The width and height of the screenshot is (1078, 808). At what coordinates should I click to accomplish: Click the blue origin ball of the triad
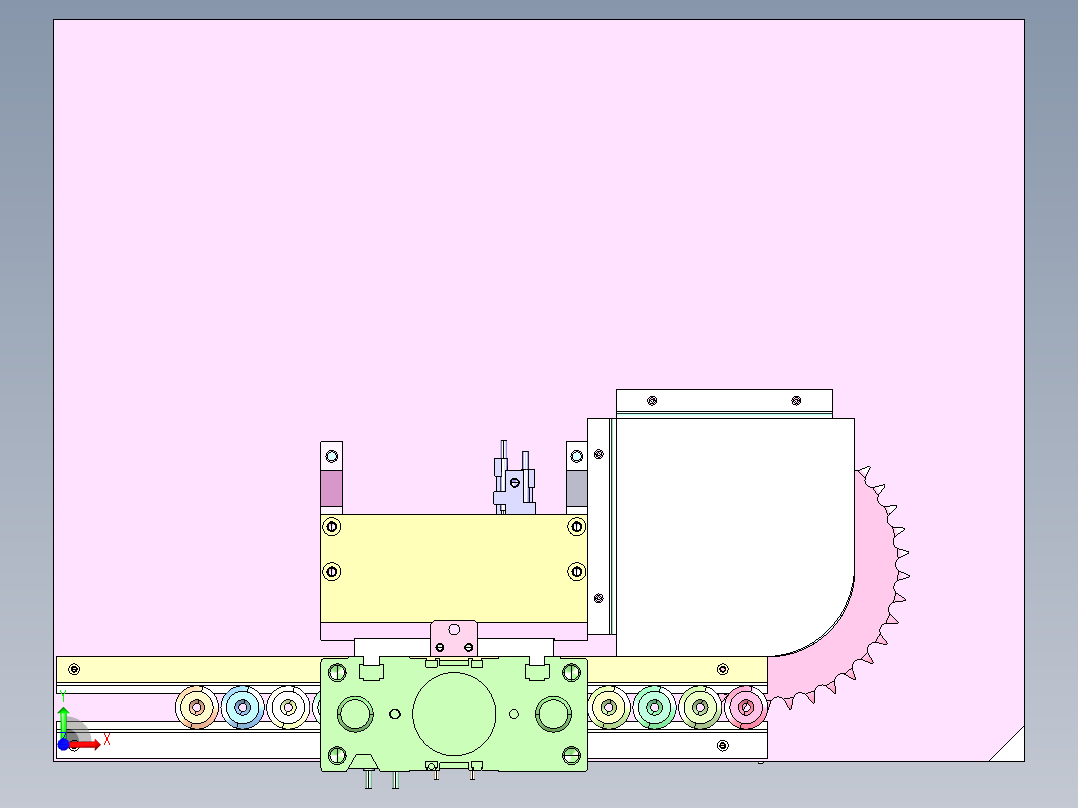tap(63, 744)
